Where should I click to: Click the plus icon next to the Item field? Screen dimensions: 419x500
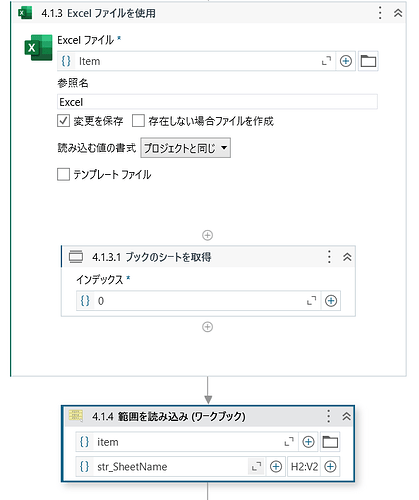(x=346, y=61)
